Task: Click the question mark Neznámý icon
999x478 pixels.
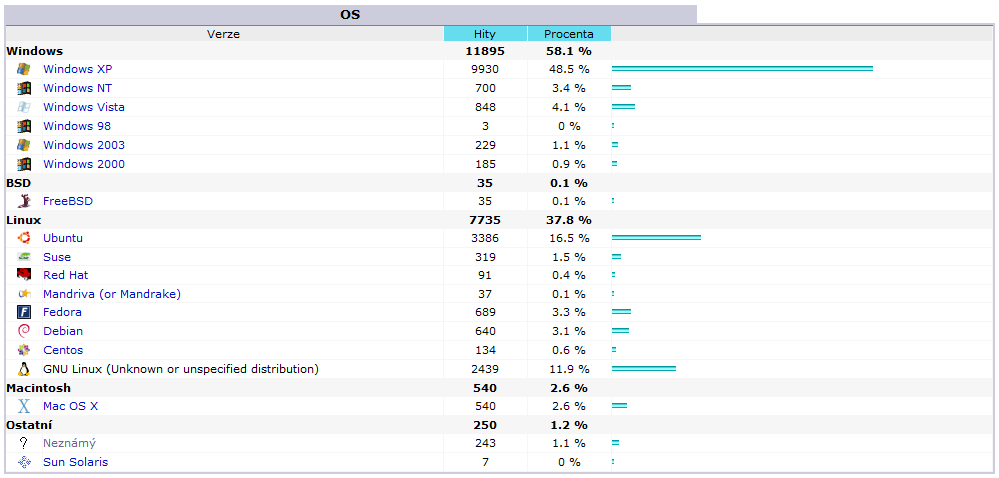Action: (x=24, y=443)
